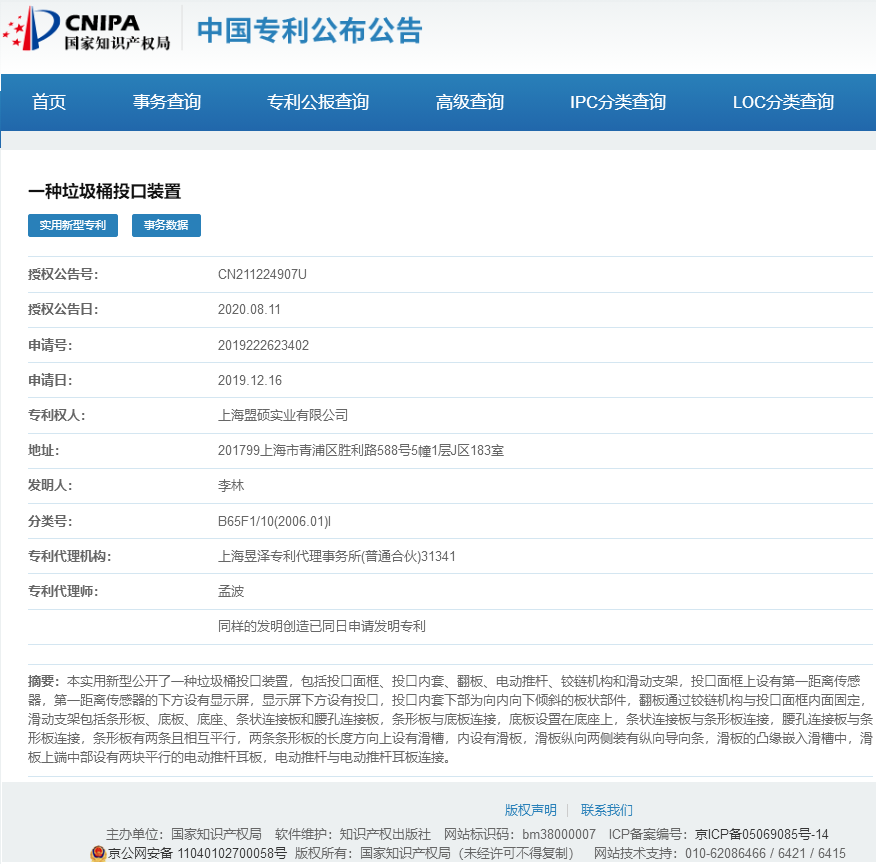
Task: Click the police badge icon in footer
Action: (98, 854)
